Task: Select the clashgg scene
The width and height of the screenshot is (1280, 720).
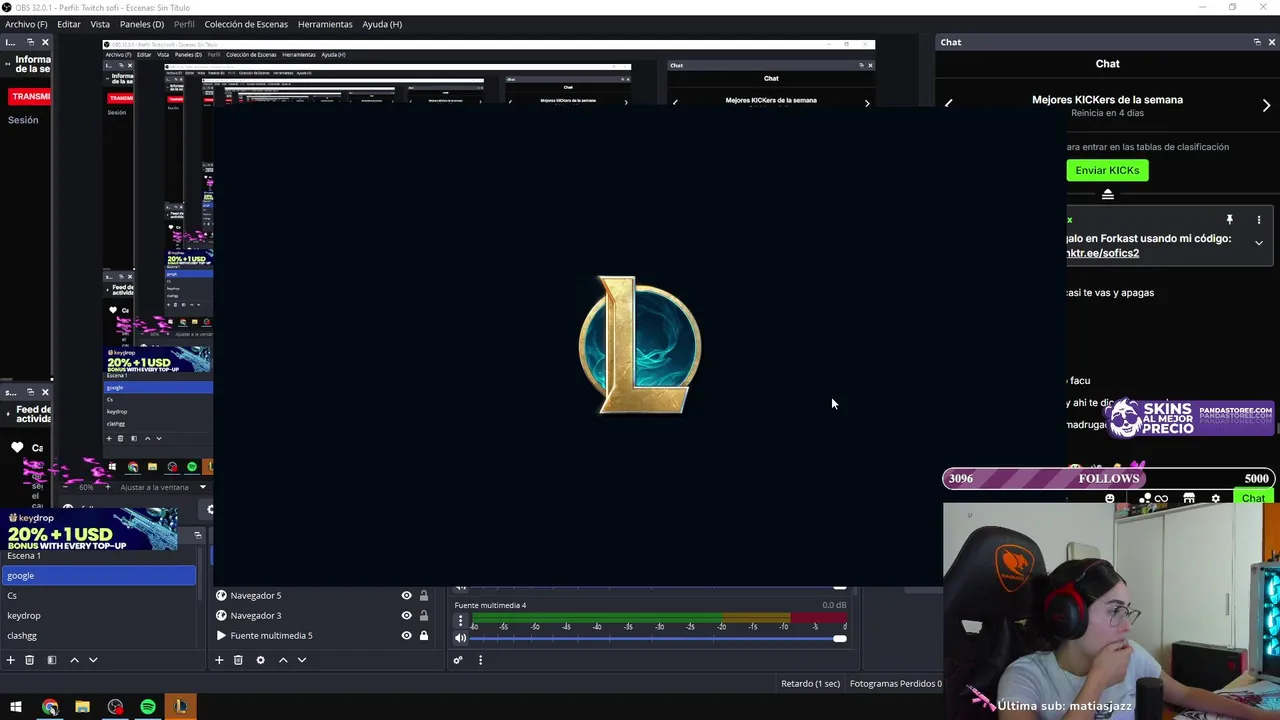Action: [x=98, y=636]
